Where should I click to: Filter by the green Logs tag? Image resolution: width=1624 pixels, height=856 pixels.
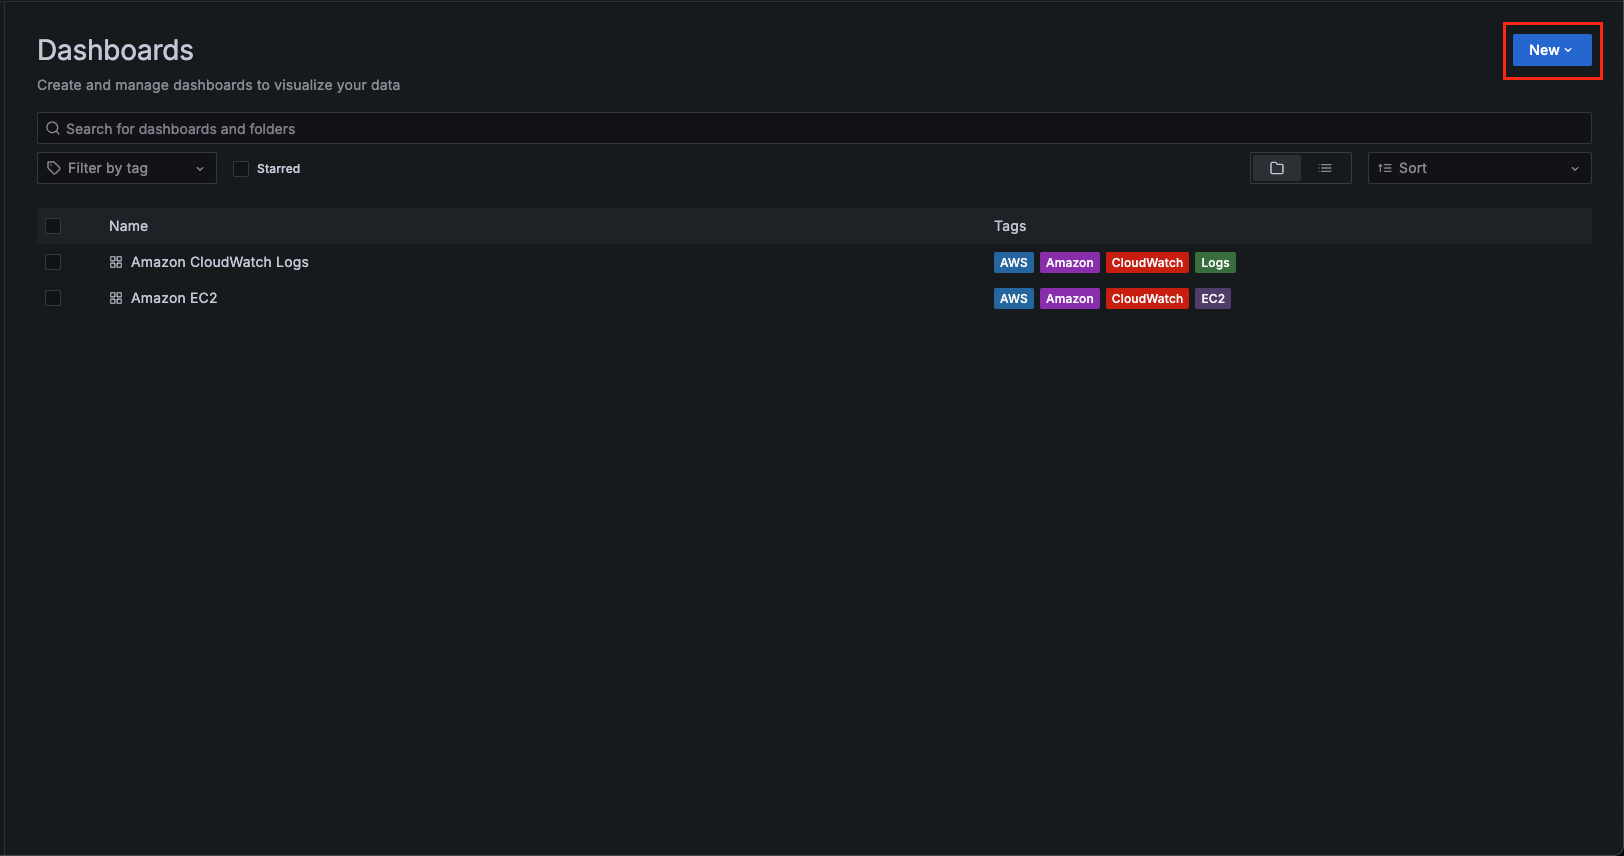coord(1215,263)
